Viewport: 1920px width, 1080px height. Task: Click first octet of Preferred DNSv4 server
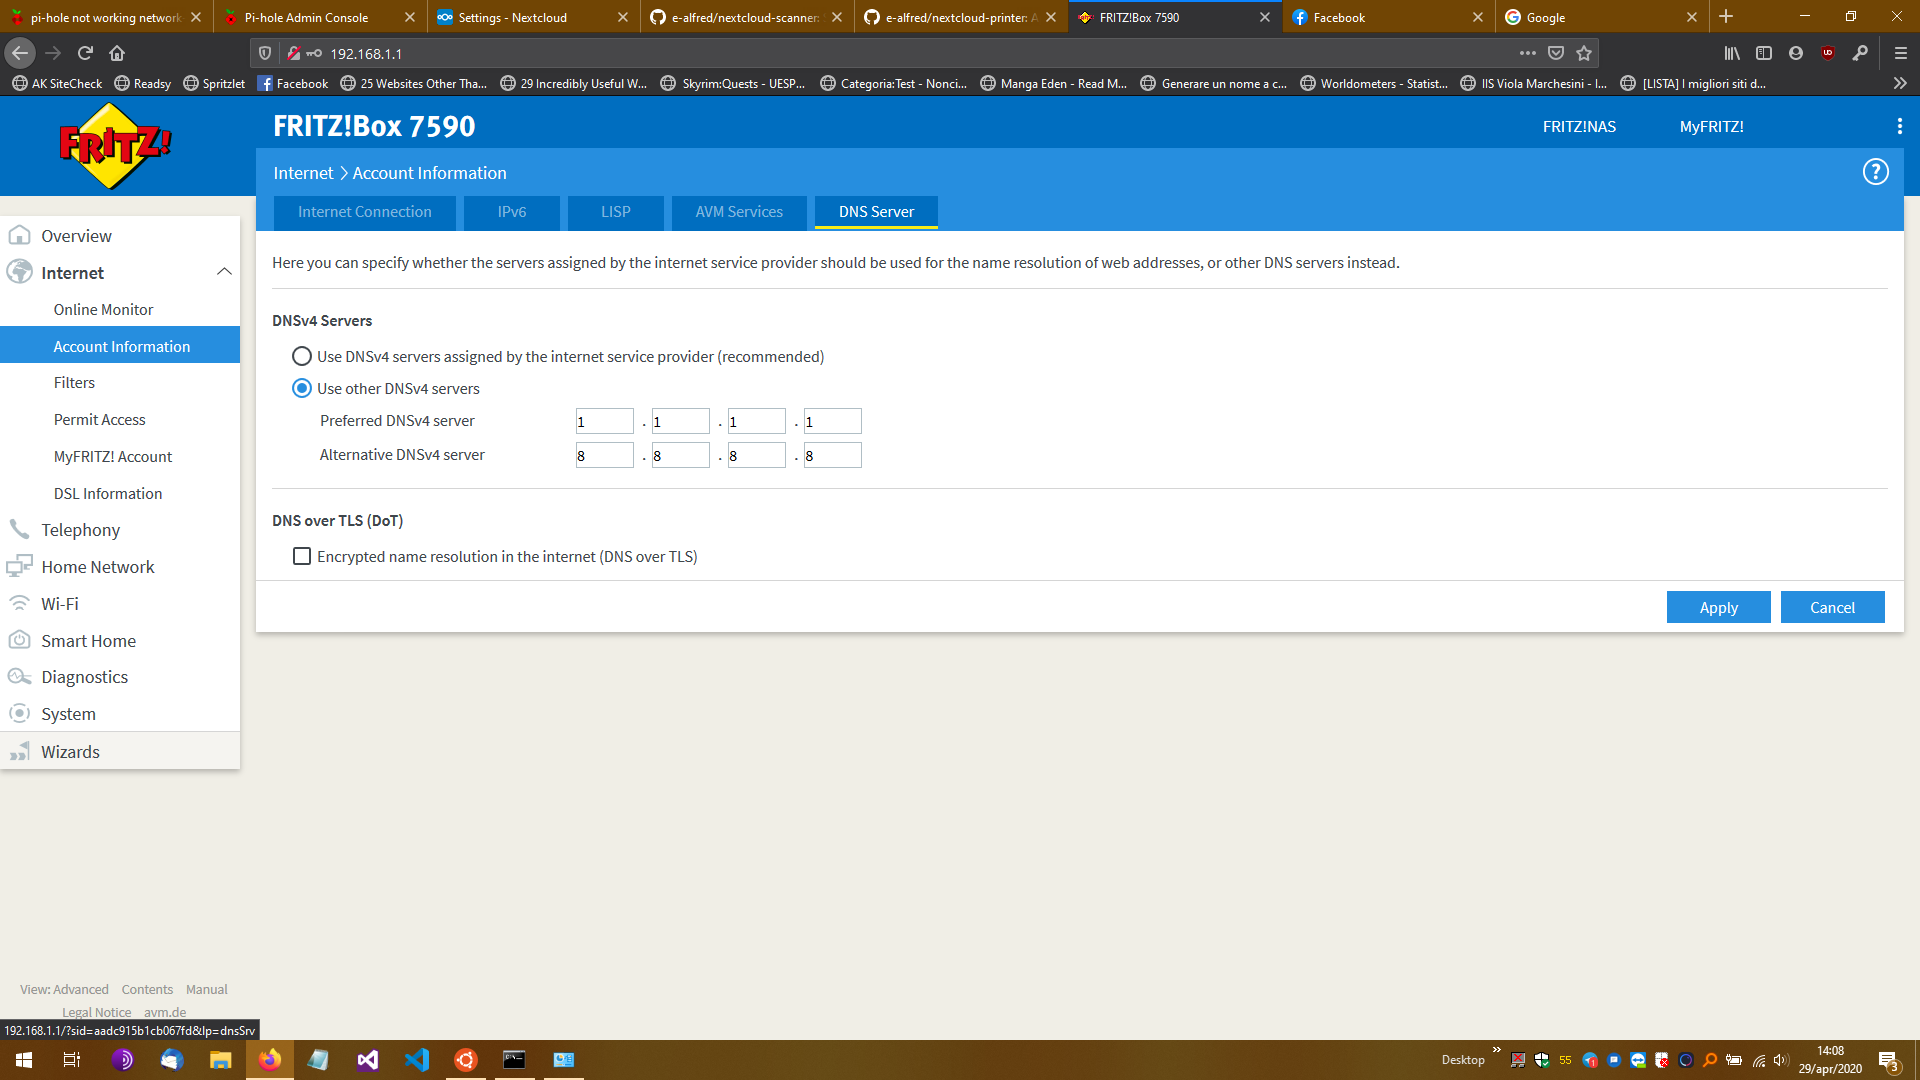tap(604, 422)
